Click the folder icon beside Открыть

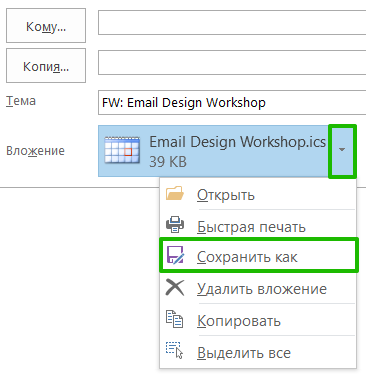pos(175,193)
